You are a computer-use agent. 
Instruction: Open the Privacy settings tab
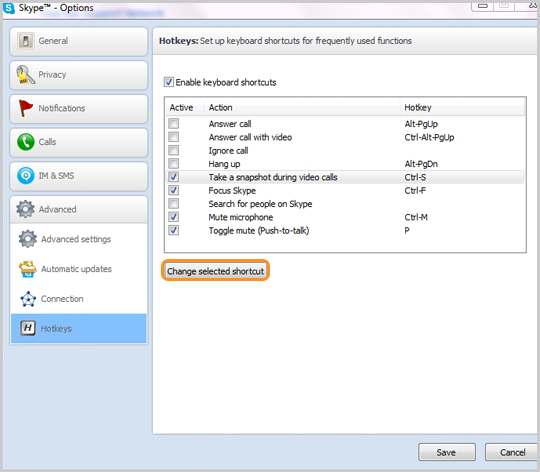click(79, 75)
